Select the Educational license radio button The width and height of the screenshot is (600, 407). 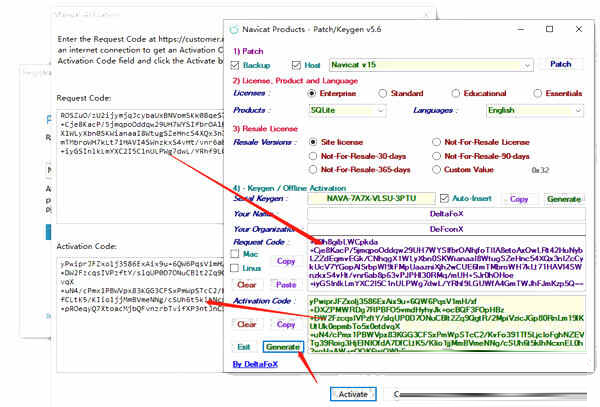click(x=455, y=93)
